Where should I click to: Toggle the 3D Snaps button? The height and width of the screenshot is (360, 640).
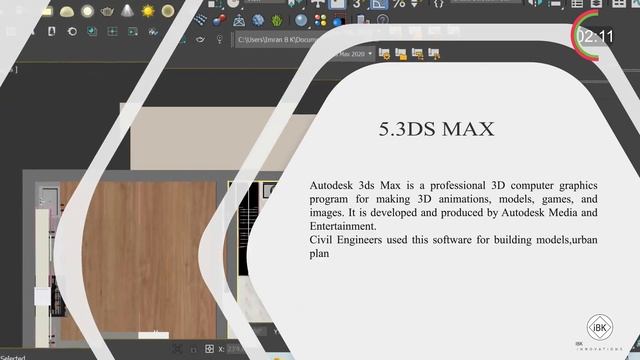click(358, 4)
